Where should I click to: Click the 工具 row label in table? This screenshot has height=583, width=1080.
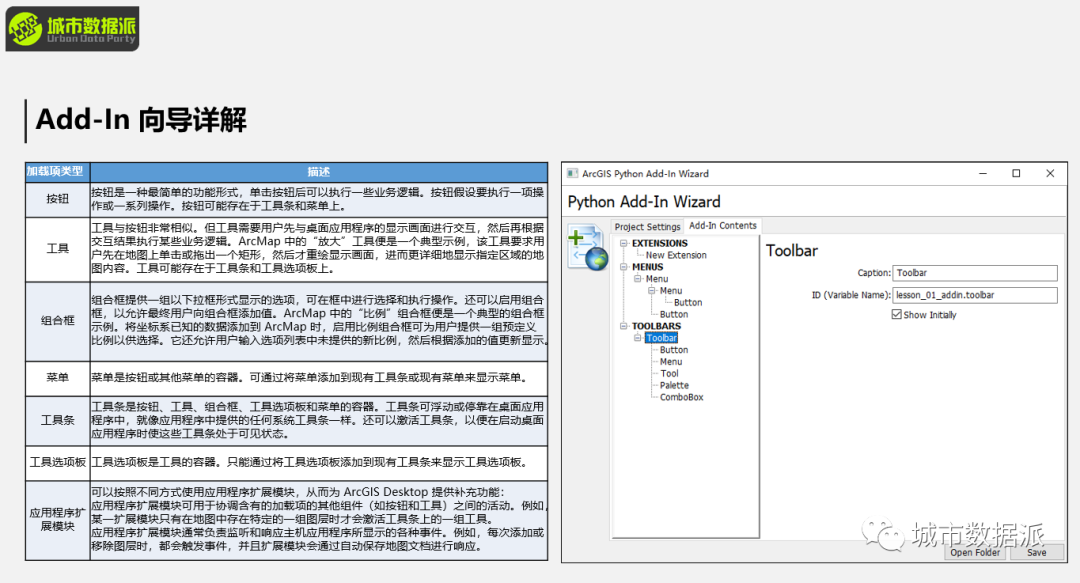58,248
